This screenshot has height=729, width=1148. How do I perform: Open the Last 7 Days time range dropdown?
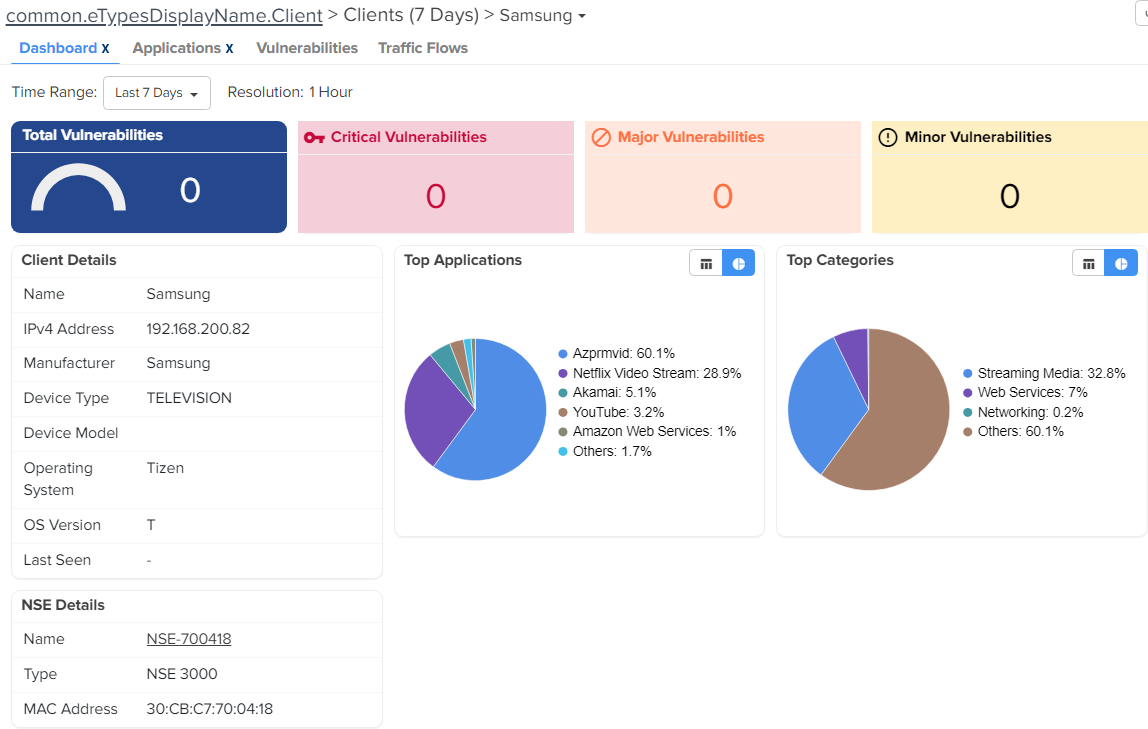(x=157, y=93)
